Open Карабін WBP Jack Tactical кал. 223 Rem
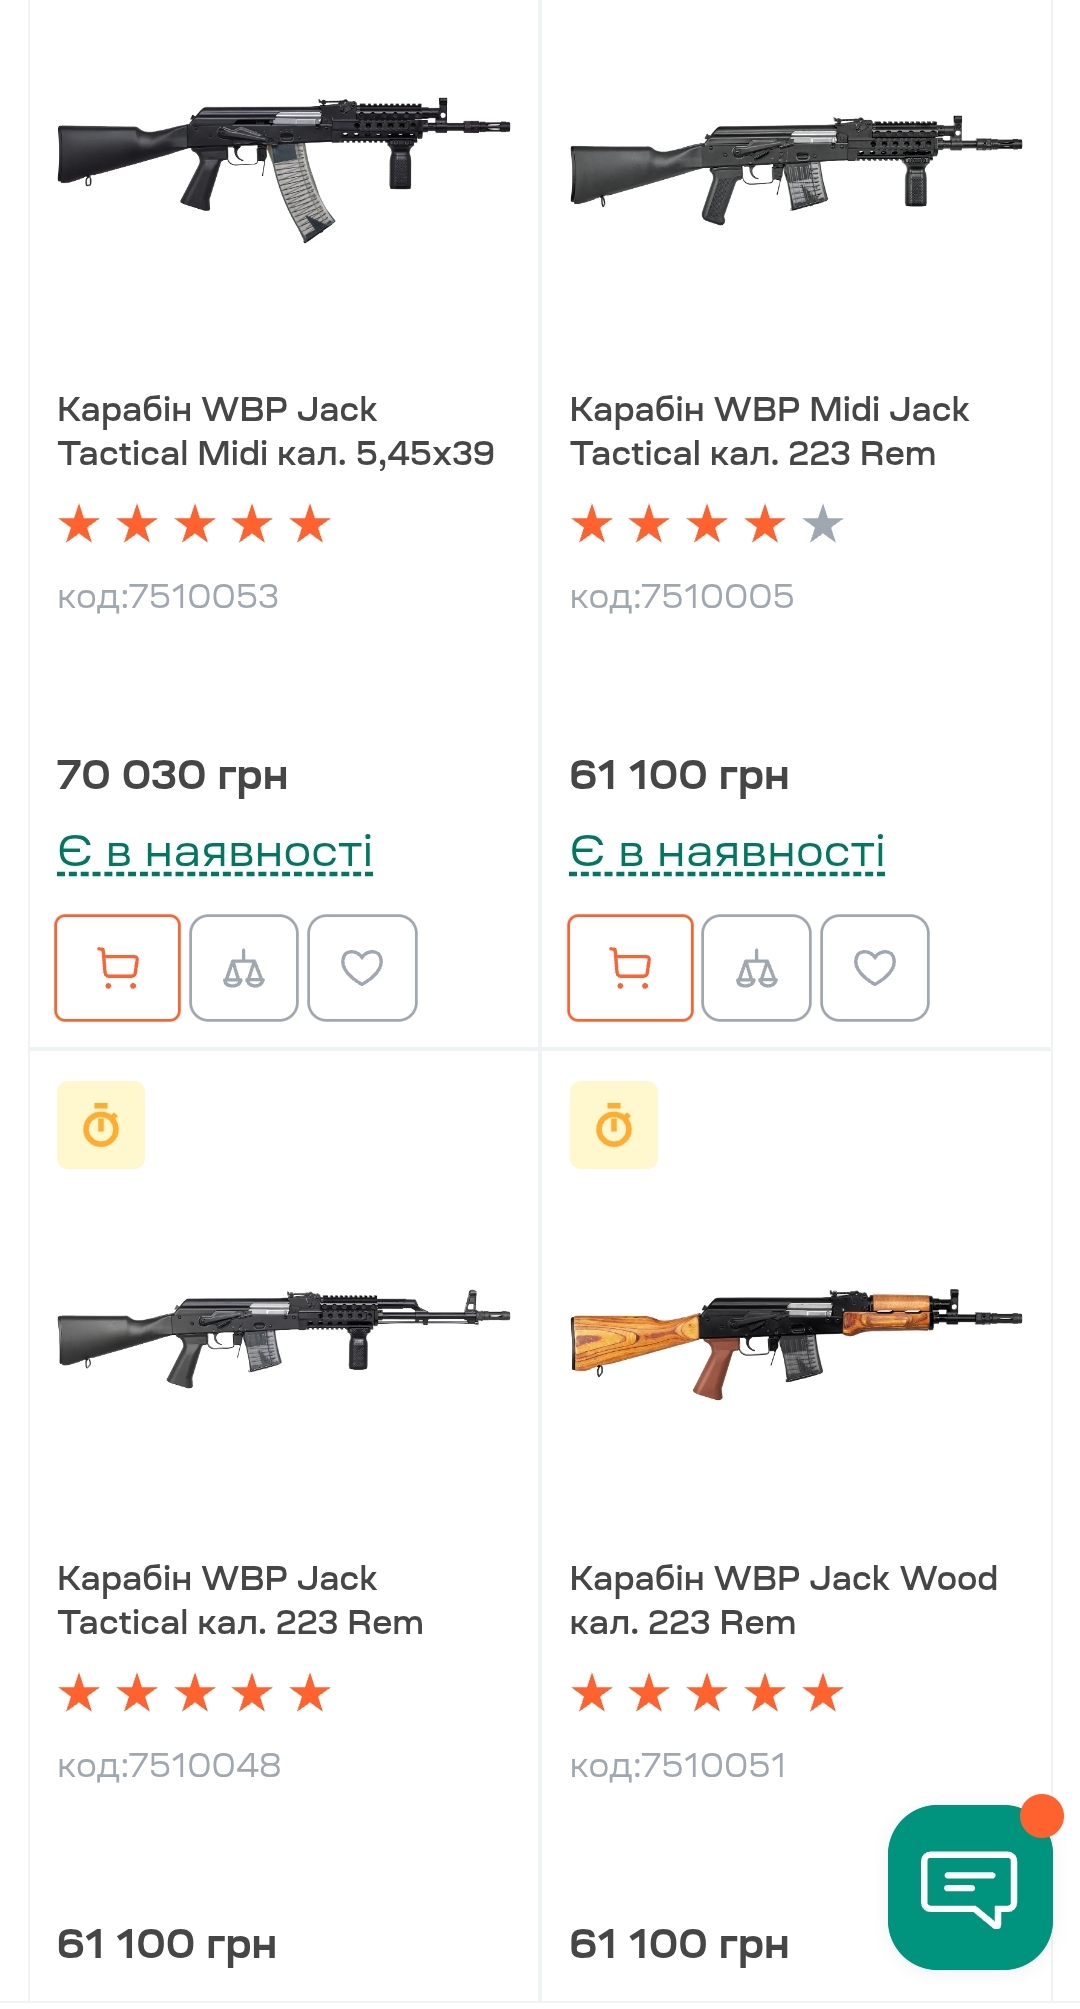 coord(240,1600)
